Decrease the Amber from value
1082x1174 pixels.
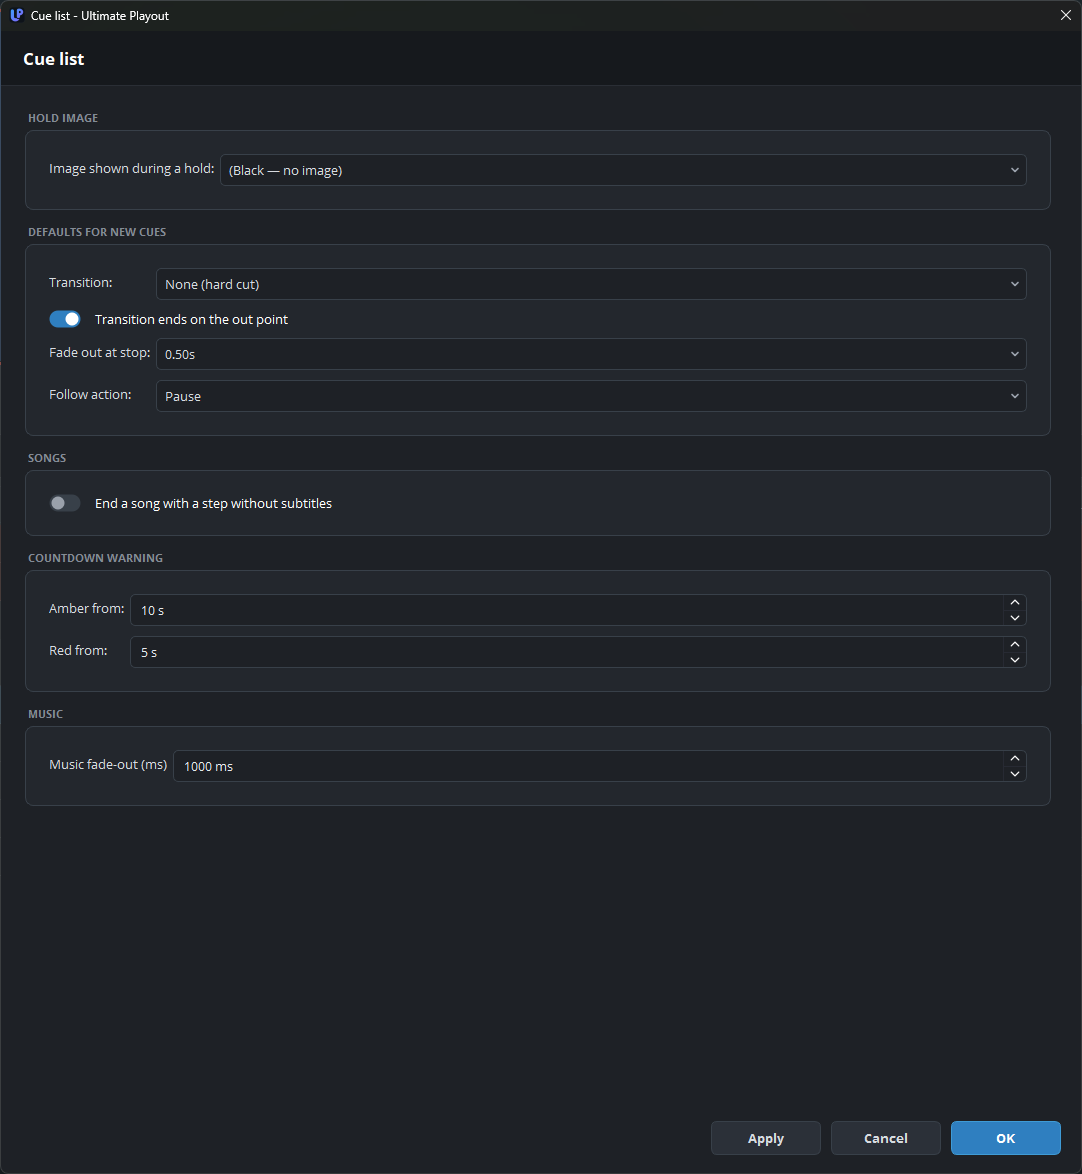1015,618
